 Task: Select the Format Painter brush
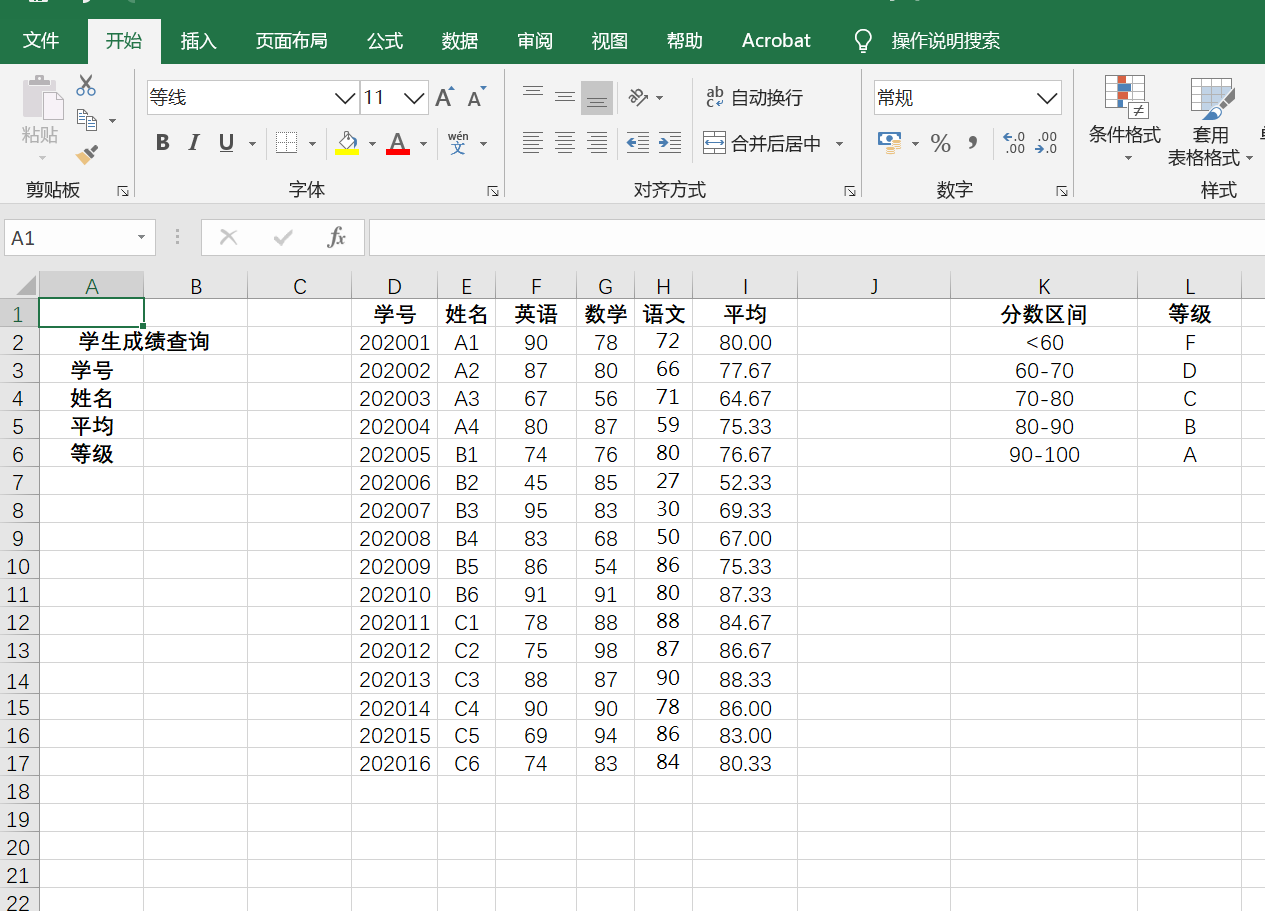pos(87,154)
